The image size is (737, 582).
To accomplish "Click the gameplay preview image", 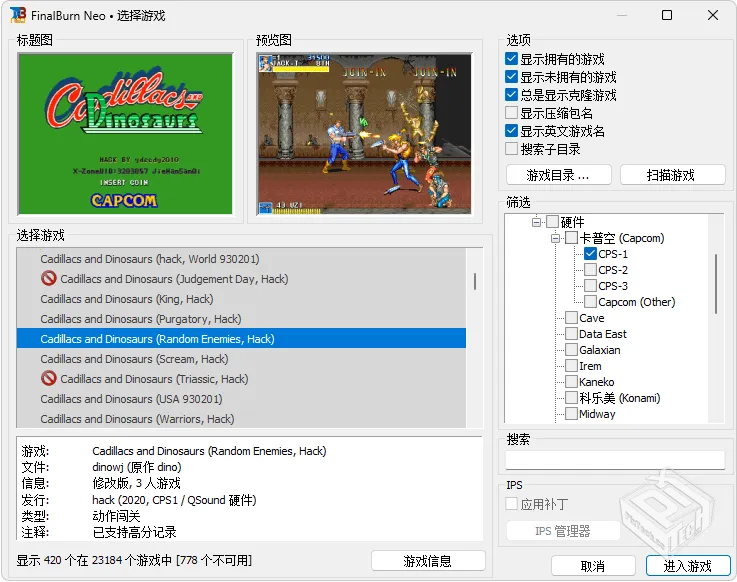I will click(364, 133).
